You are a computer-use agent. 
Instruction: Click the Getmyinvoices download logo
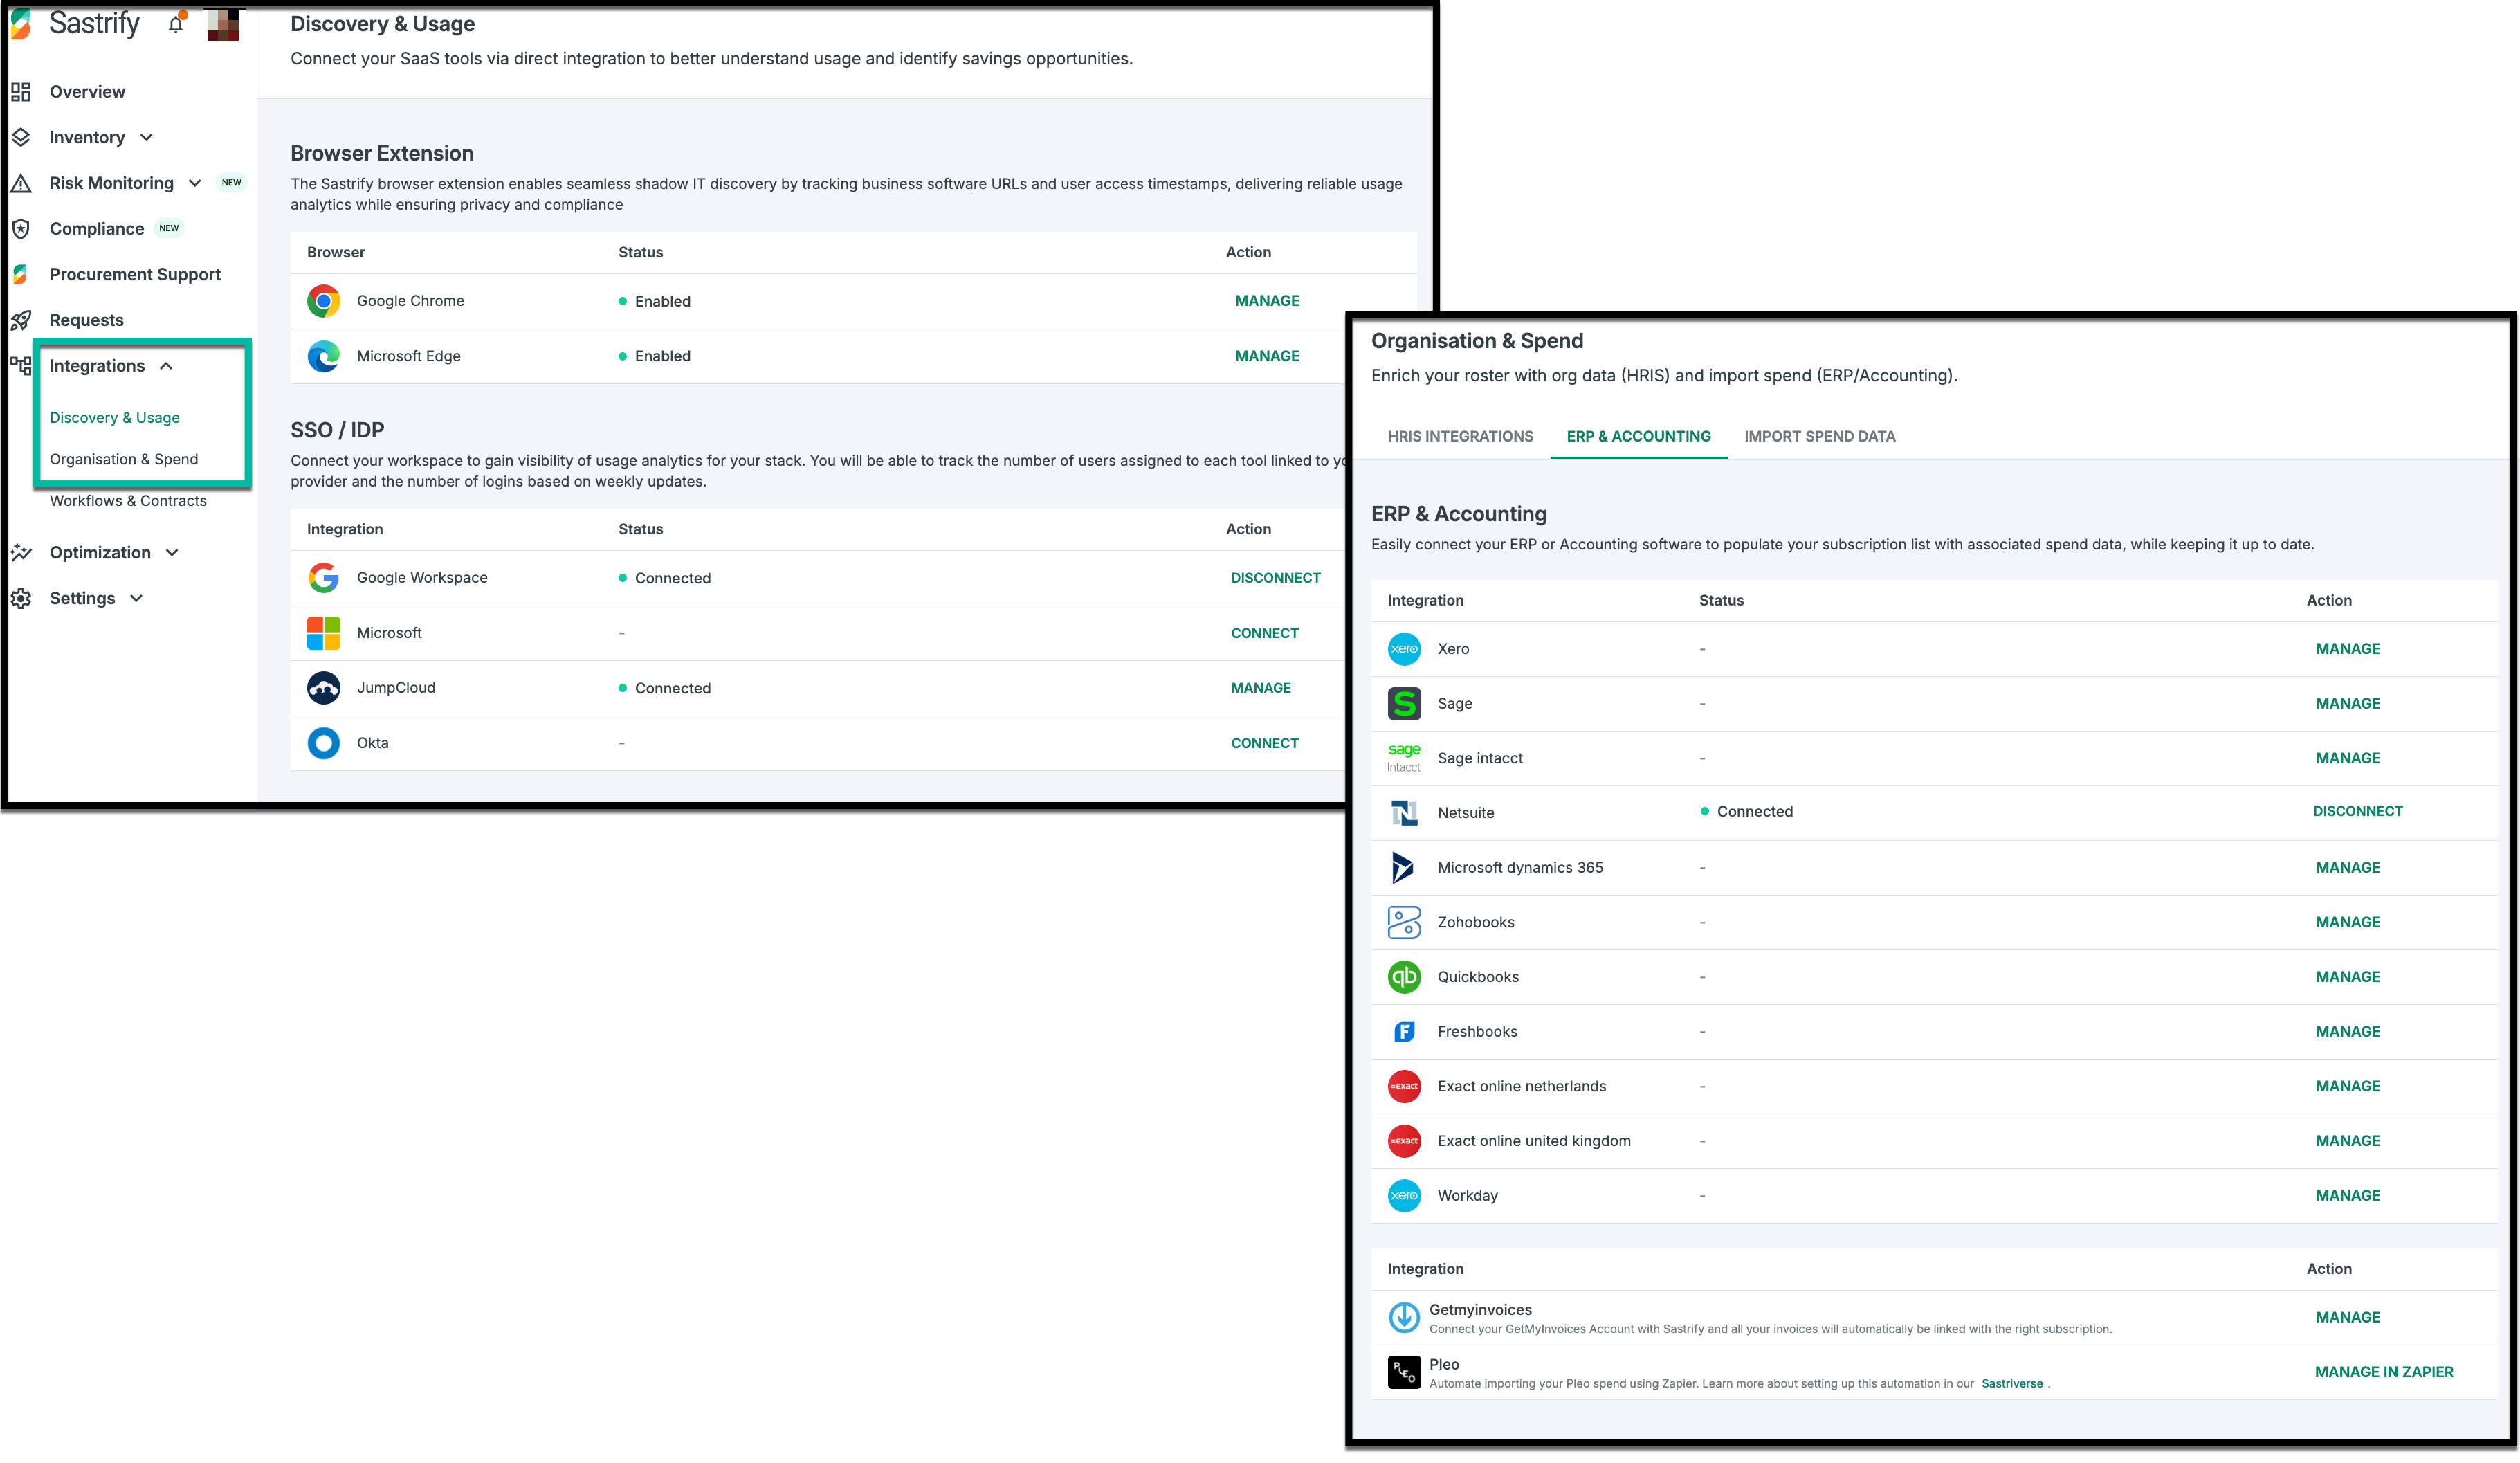click(x=1404, y=1317)
